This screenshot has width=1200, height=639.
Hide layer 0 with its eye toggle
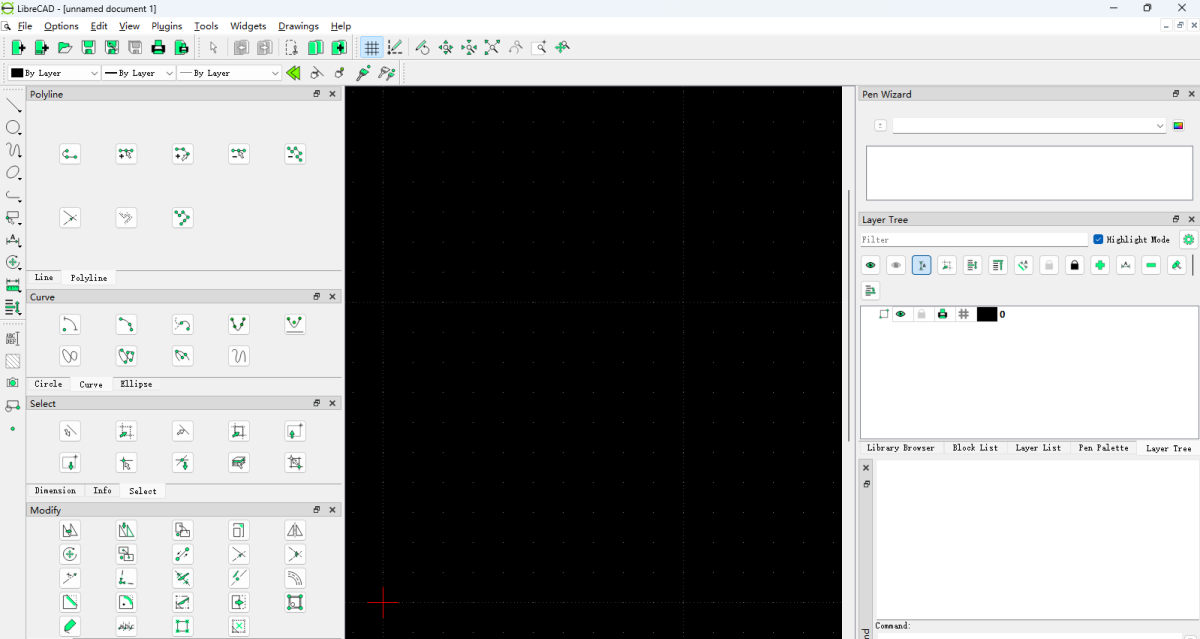pyautogui.click(x=902, y=313)
